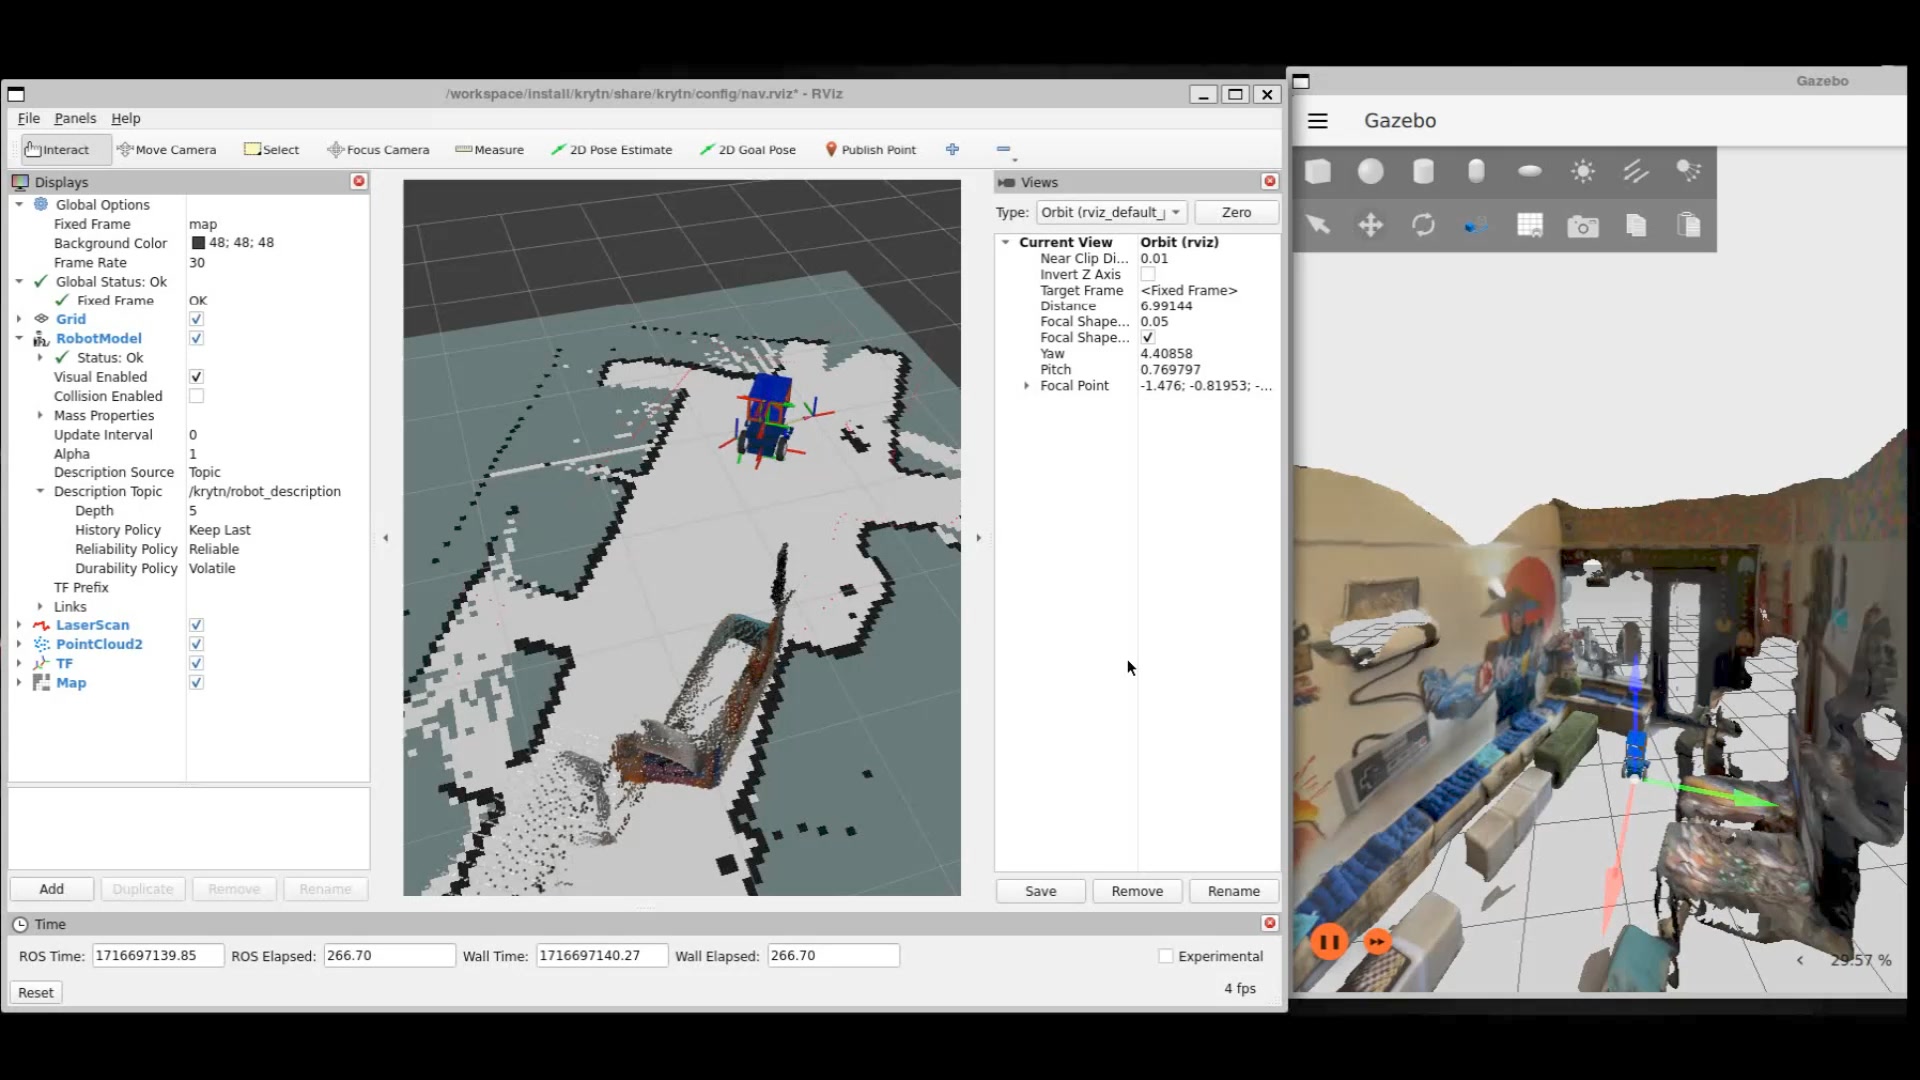Enable the Experimental time checkbox
1920x1080 pixels.
1165,956
